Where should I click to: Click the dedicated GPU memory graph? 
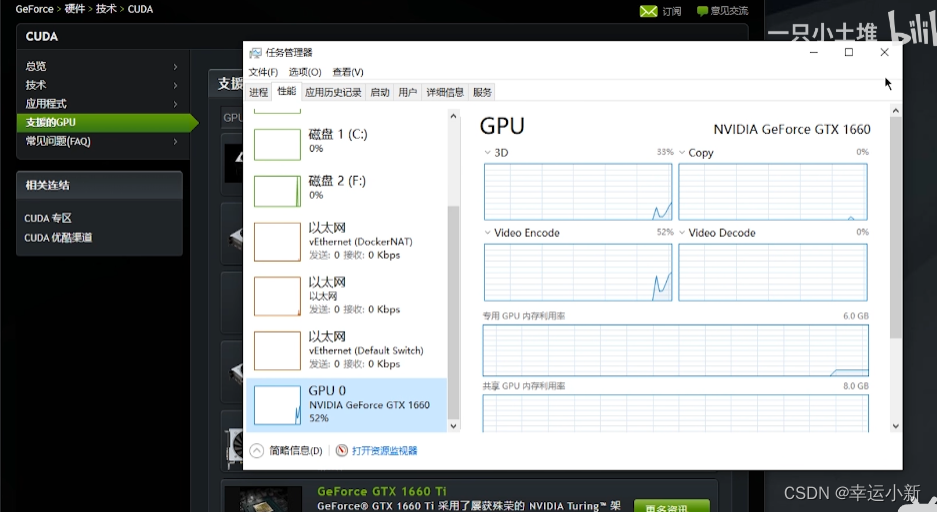tap(675, 350)
